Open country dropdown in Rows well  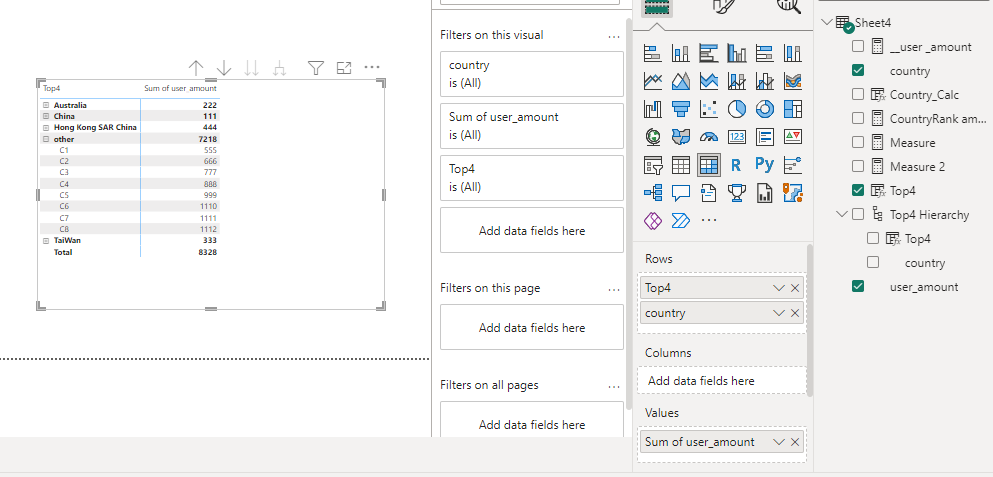click(x=778, y=313)
